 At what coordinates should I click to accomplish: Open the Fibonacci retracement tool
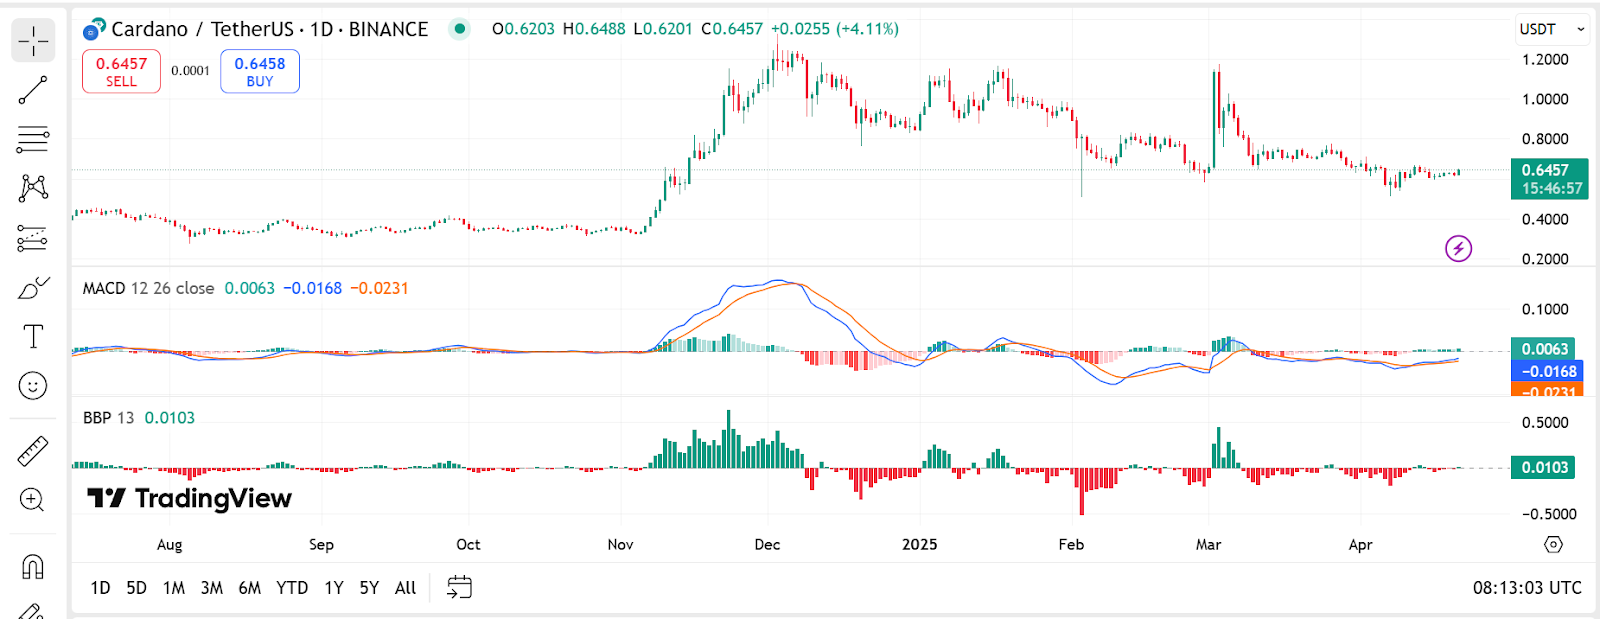pyautogui.click(x=33, y=139)
